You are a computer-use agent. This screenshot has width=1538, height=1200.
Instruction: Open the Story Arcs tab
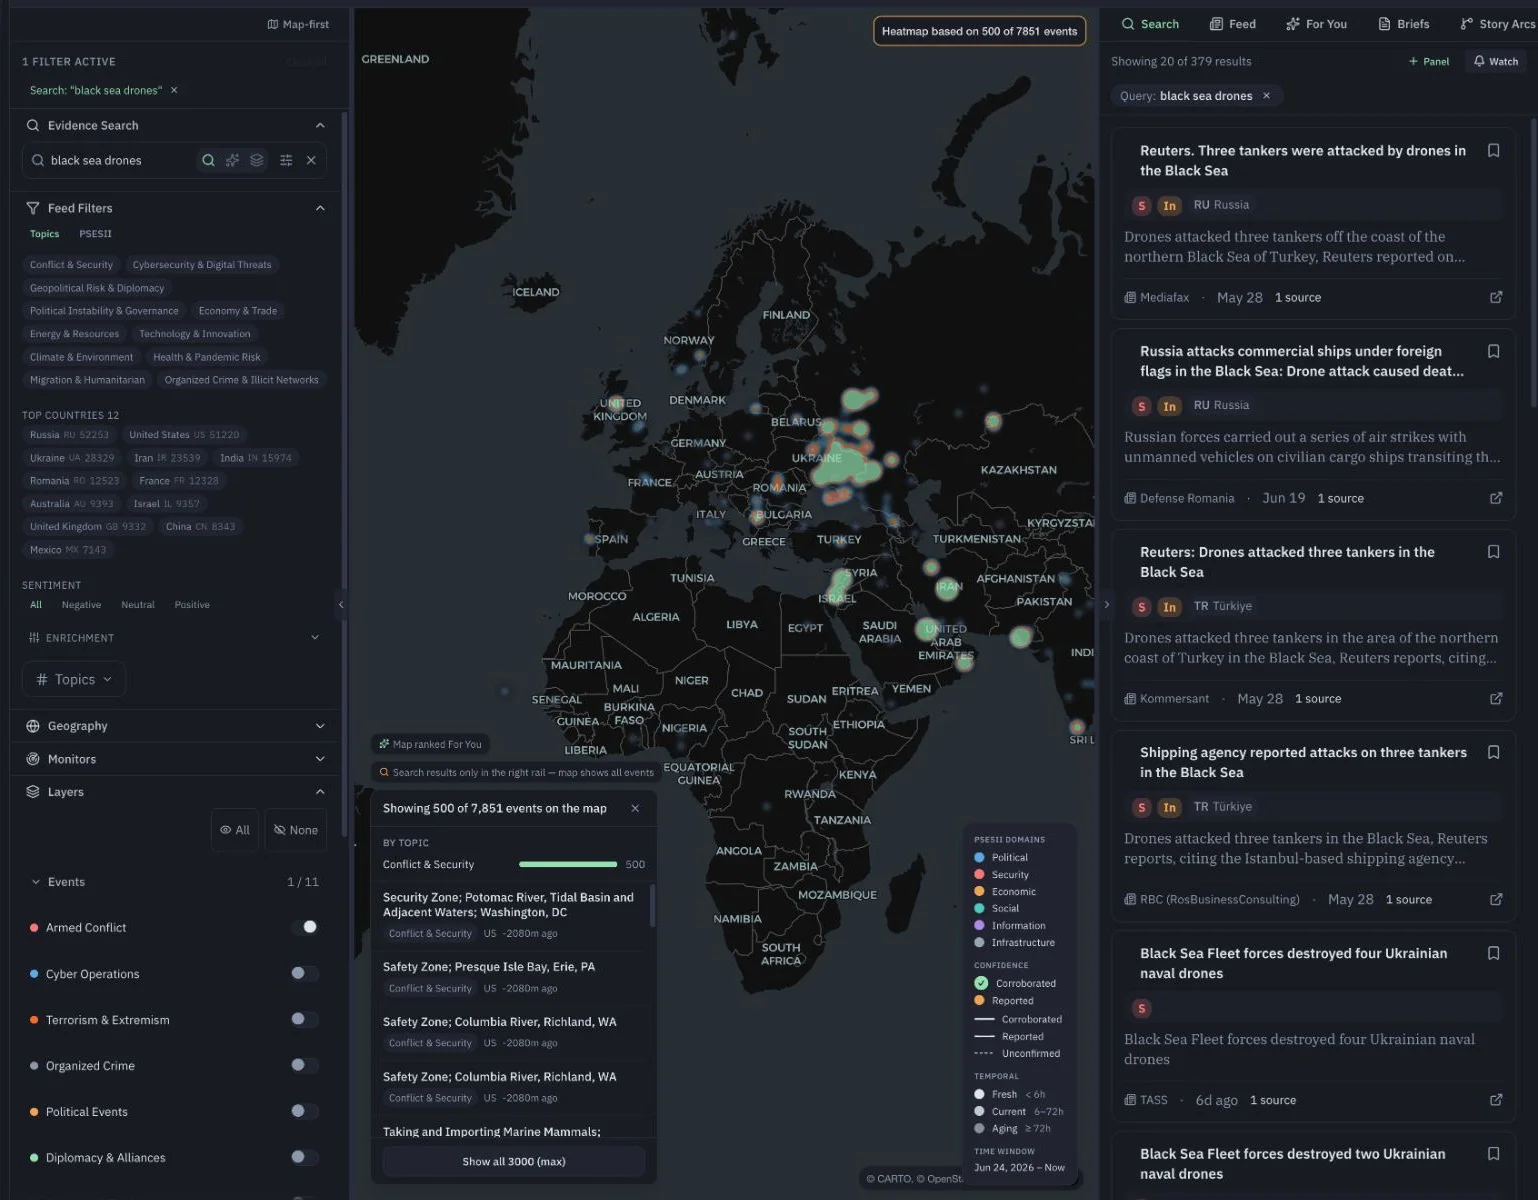[1497, 24]
